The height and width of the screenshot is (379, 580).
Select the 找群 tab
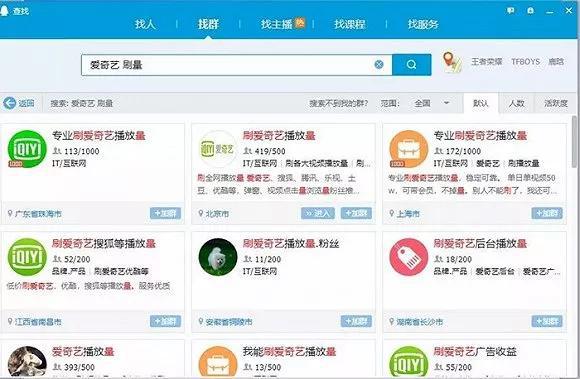pyautogui.click(x=208, y=24)
